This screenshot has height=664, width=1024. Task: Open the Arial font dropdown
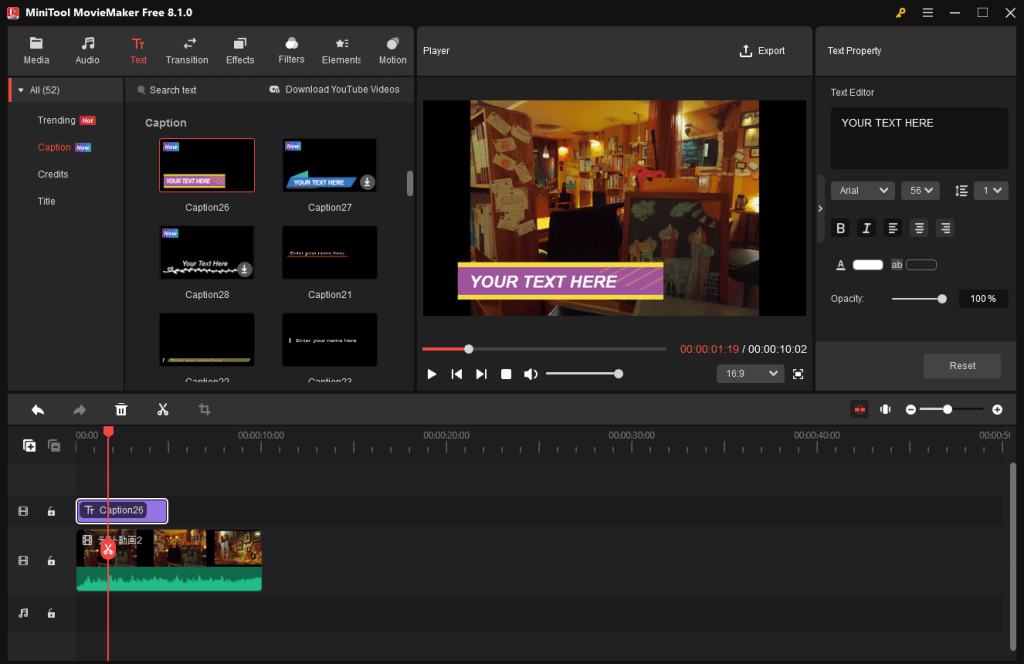pos(862,190)
